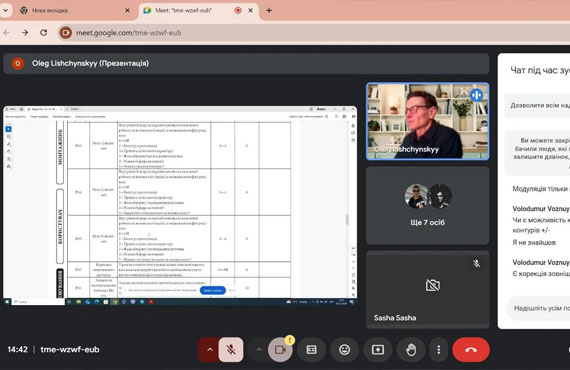Click the camera-off icon on Sasha's tile
The height and width of the screenshot is (370, 570).
(x=433, y=285)
